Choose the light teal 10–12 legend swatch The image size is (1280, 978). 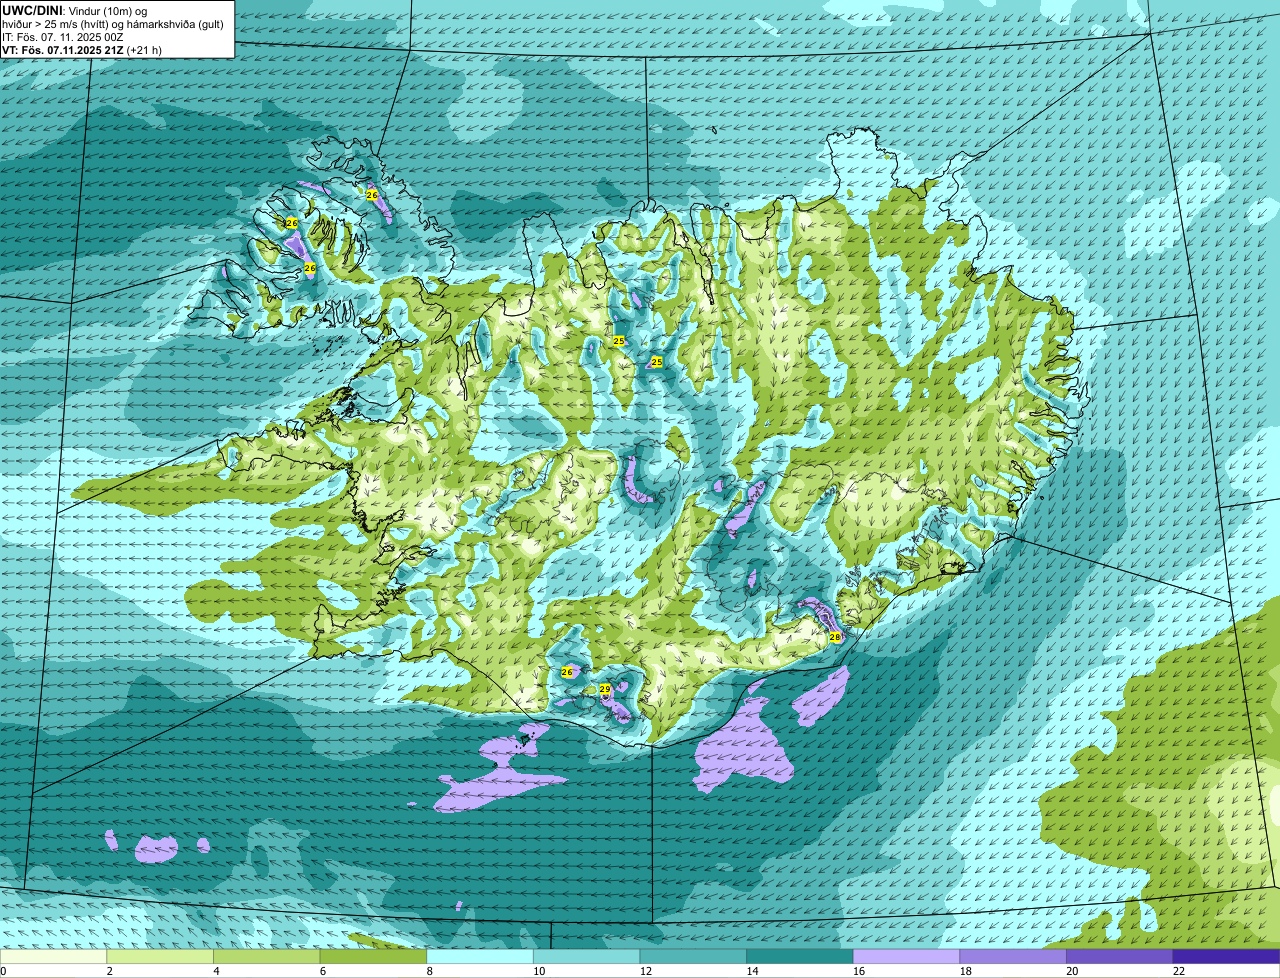(x=586, y=957)
